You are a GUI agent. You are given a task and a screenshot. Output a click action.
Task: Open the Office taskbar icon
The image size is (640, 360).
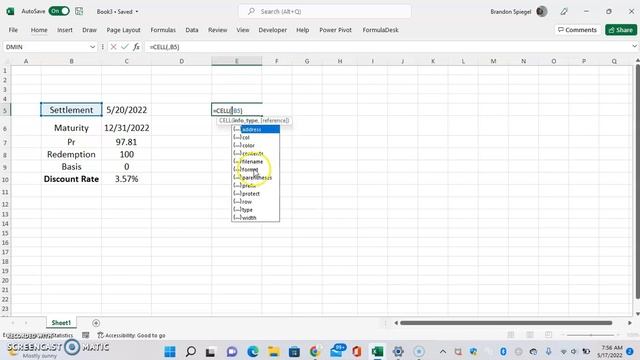point(357,351)
